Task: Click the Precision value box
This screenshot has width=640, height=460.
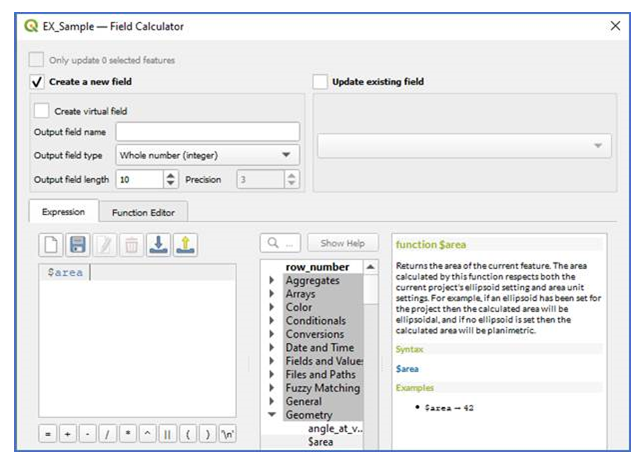Action: (x=260, y=179)
